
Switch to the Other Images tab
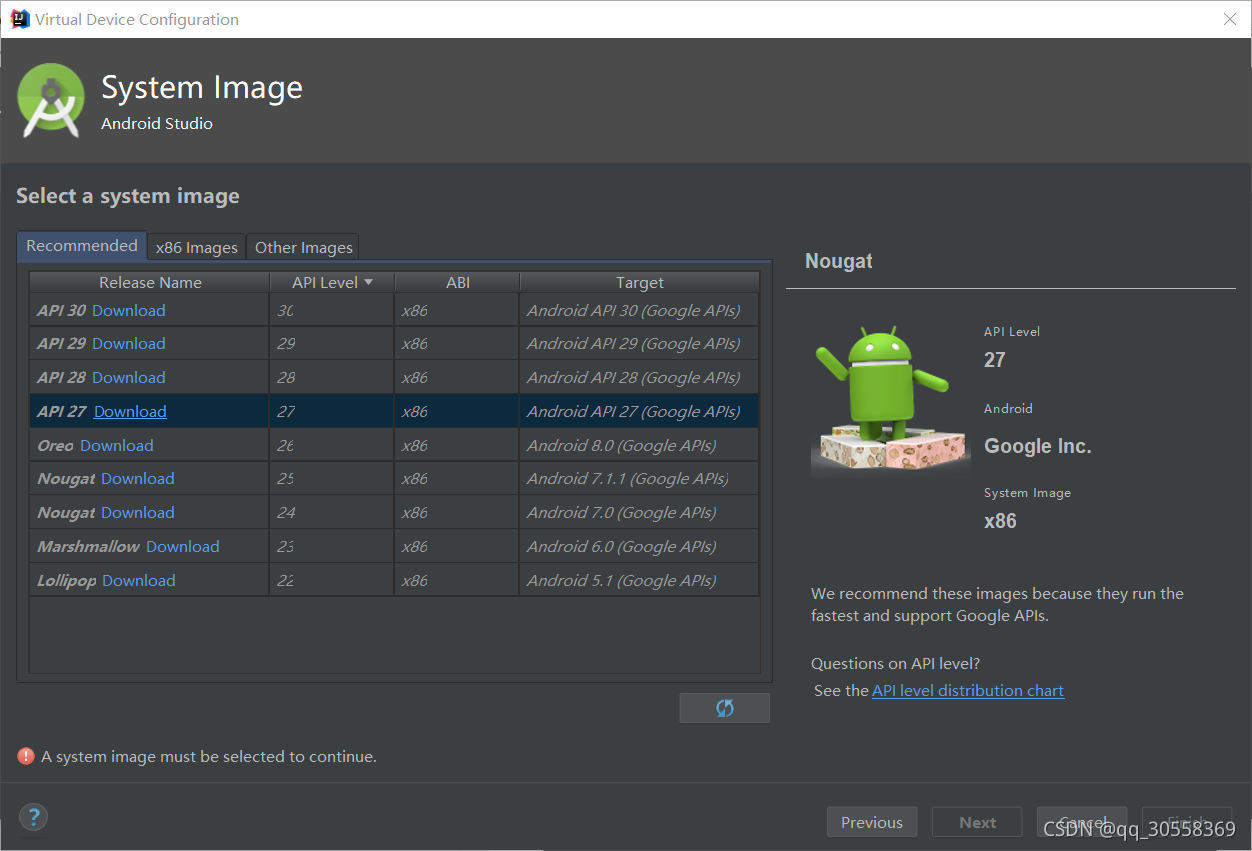click(x=303, y=247)
